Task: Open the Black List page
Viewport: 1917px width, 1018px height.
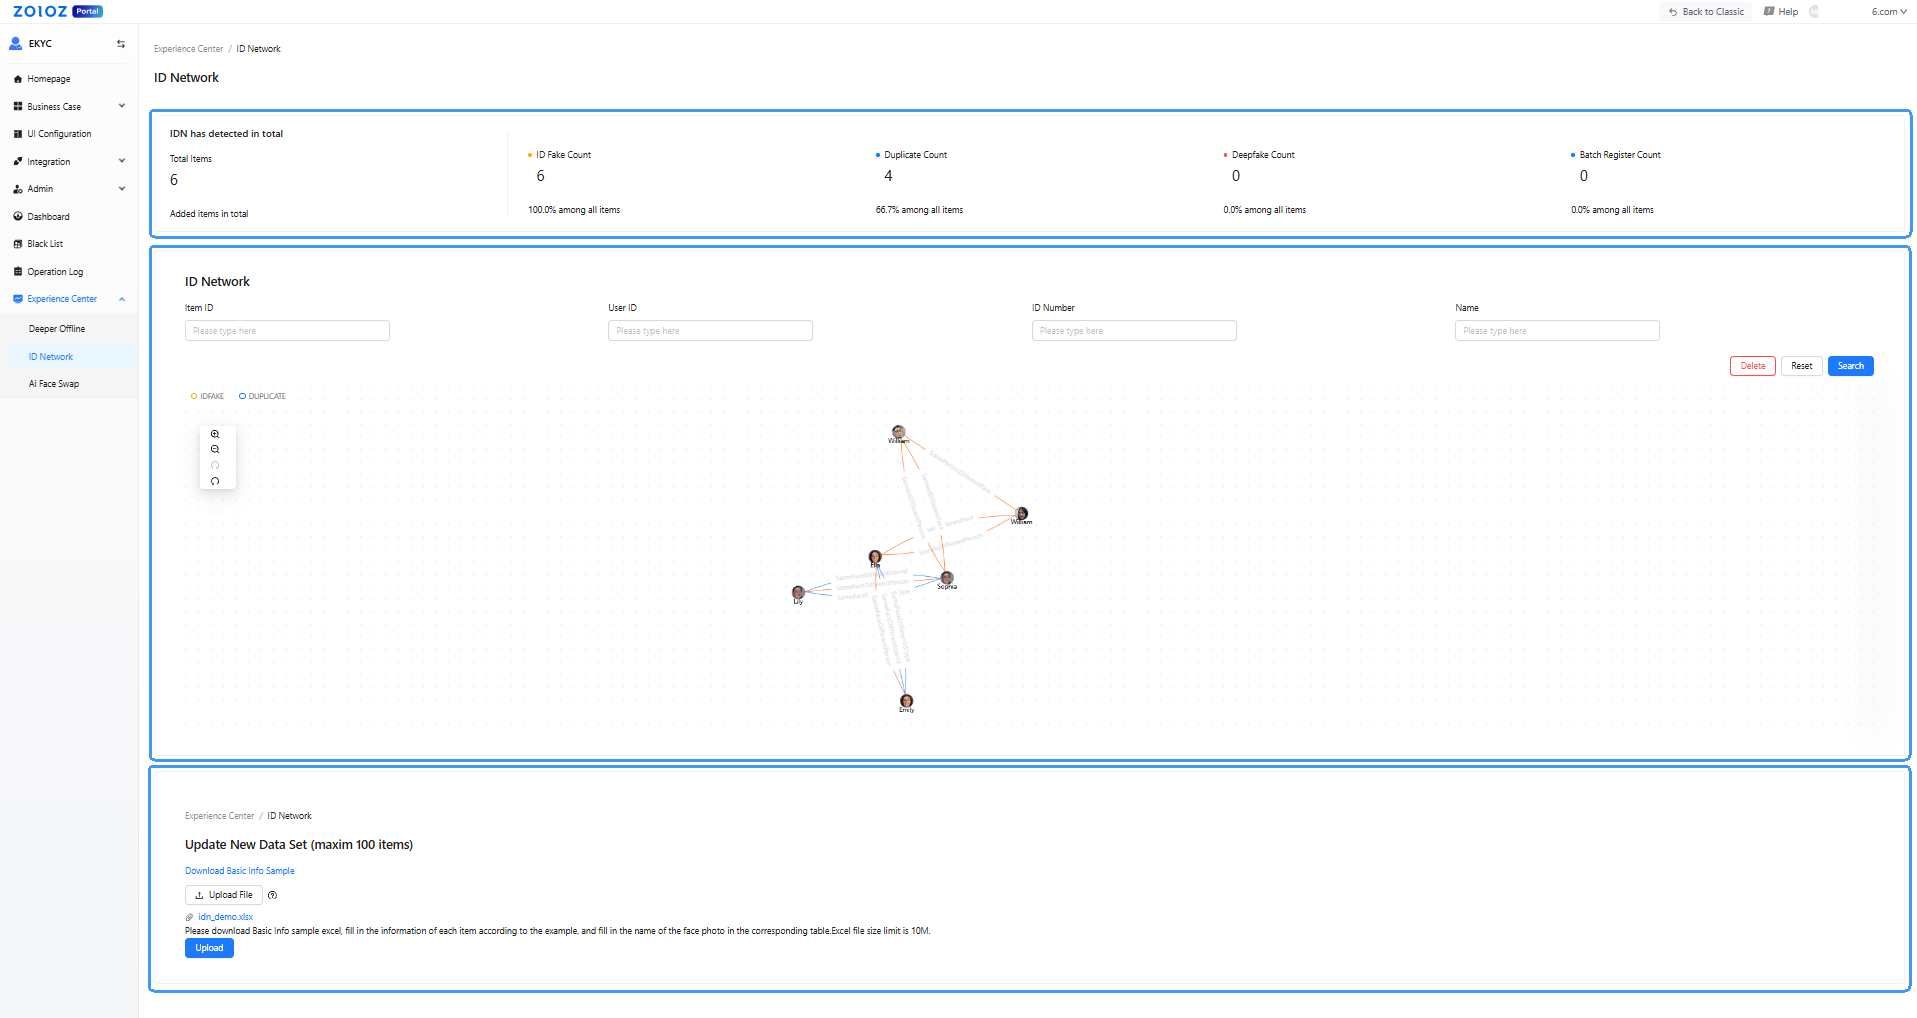Action: pos(45,244)
